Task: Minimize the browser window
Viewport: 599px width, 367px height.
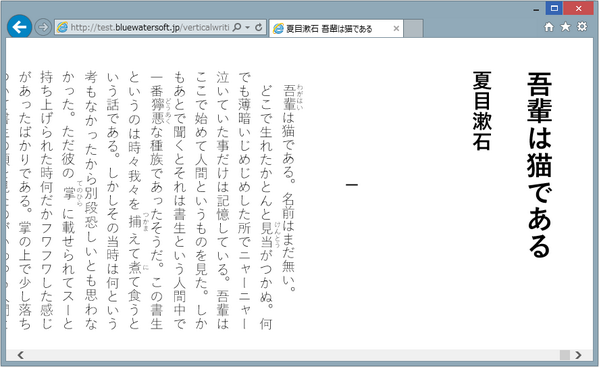Action: point(536,10)
